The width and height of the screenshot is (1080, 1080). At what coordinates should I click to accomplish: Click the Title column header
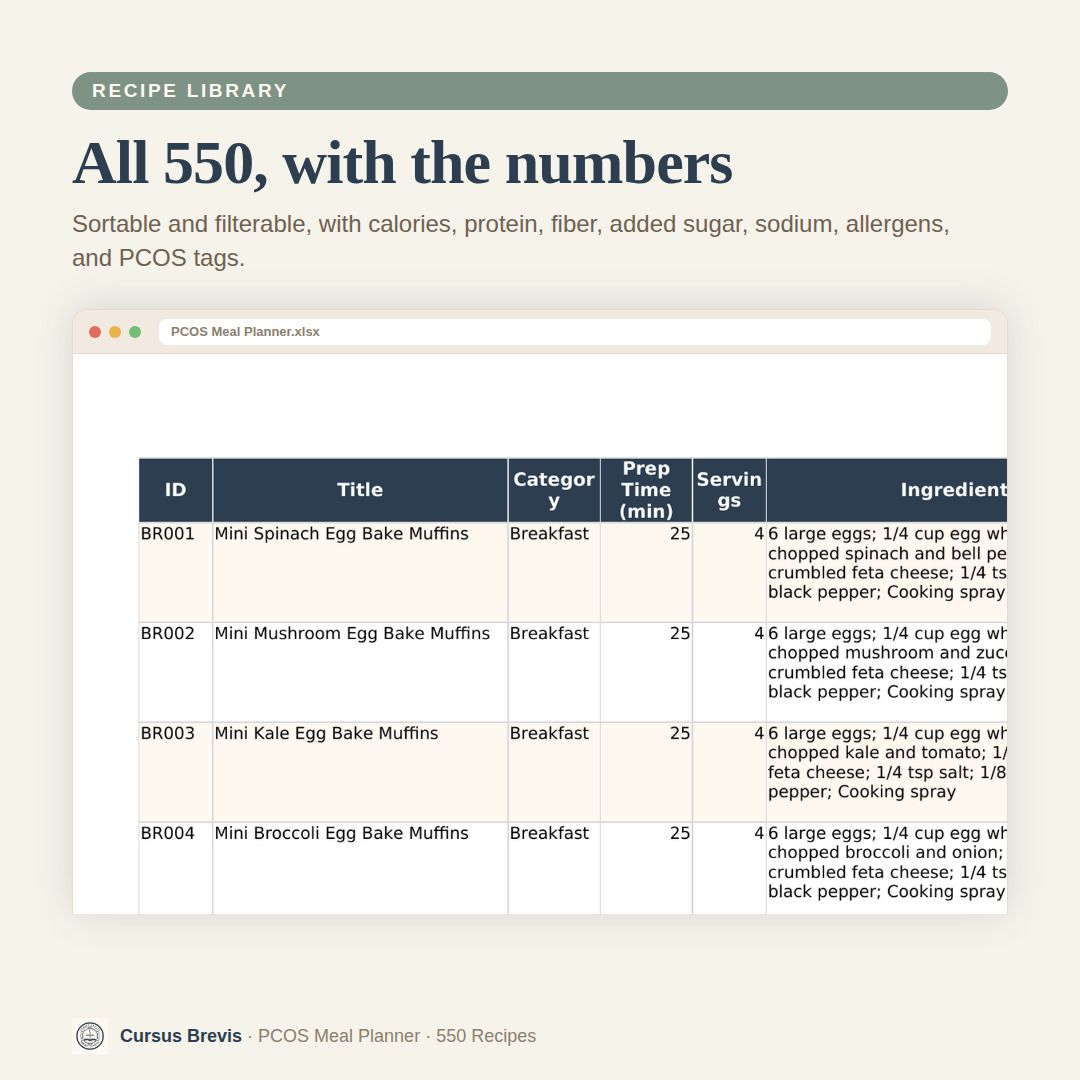click(x=360, y=490)
